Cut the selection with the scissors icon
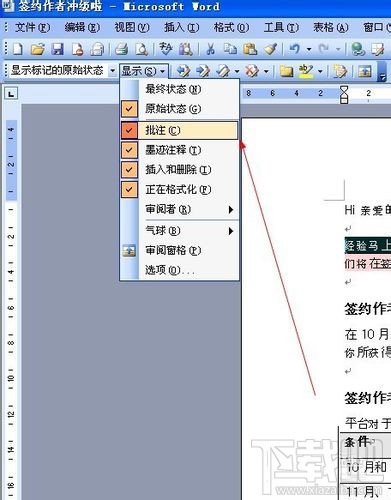This screenshot has height=500, width=391. (210, 50)
